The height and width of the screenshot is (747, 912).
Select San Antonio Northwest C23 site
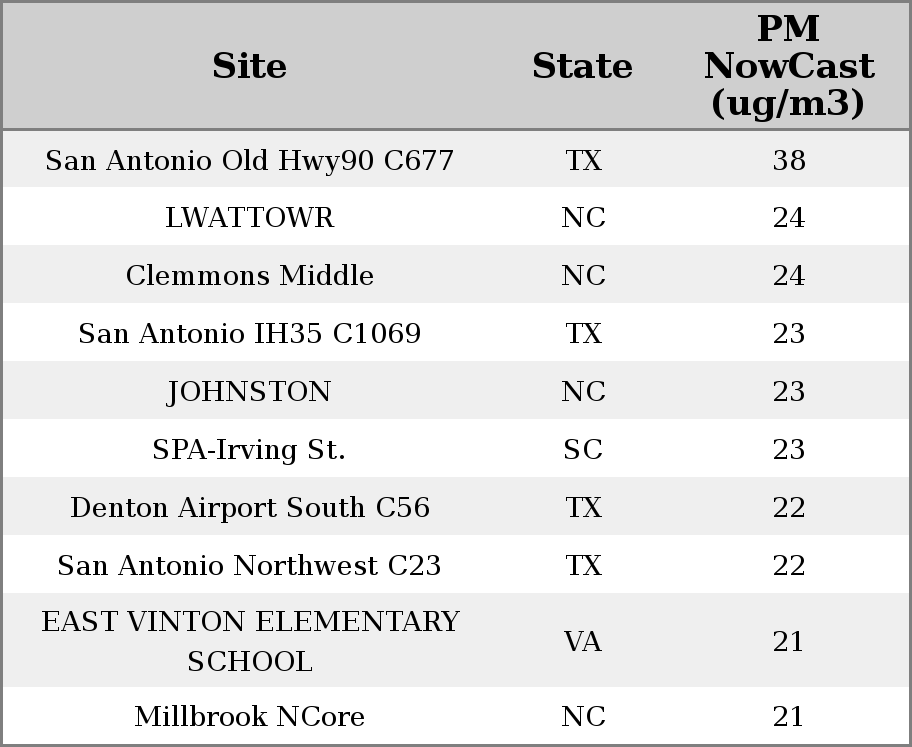249,566
